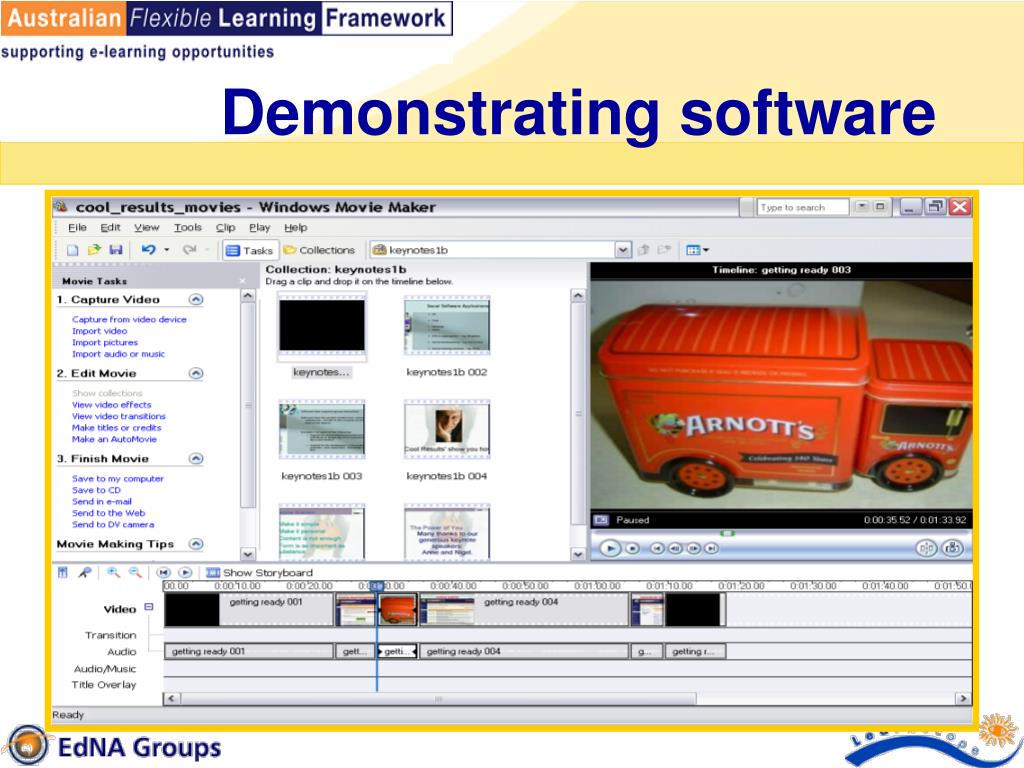Viewport: 1024px width, 768px height.
Task: Click the Import video link
Action: [x=99, y=331]
